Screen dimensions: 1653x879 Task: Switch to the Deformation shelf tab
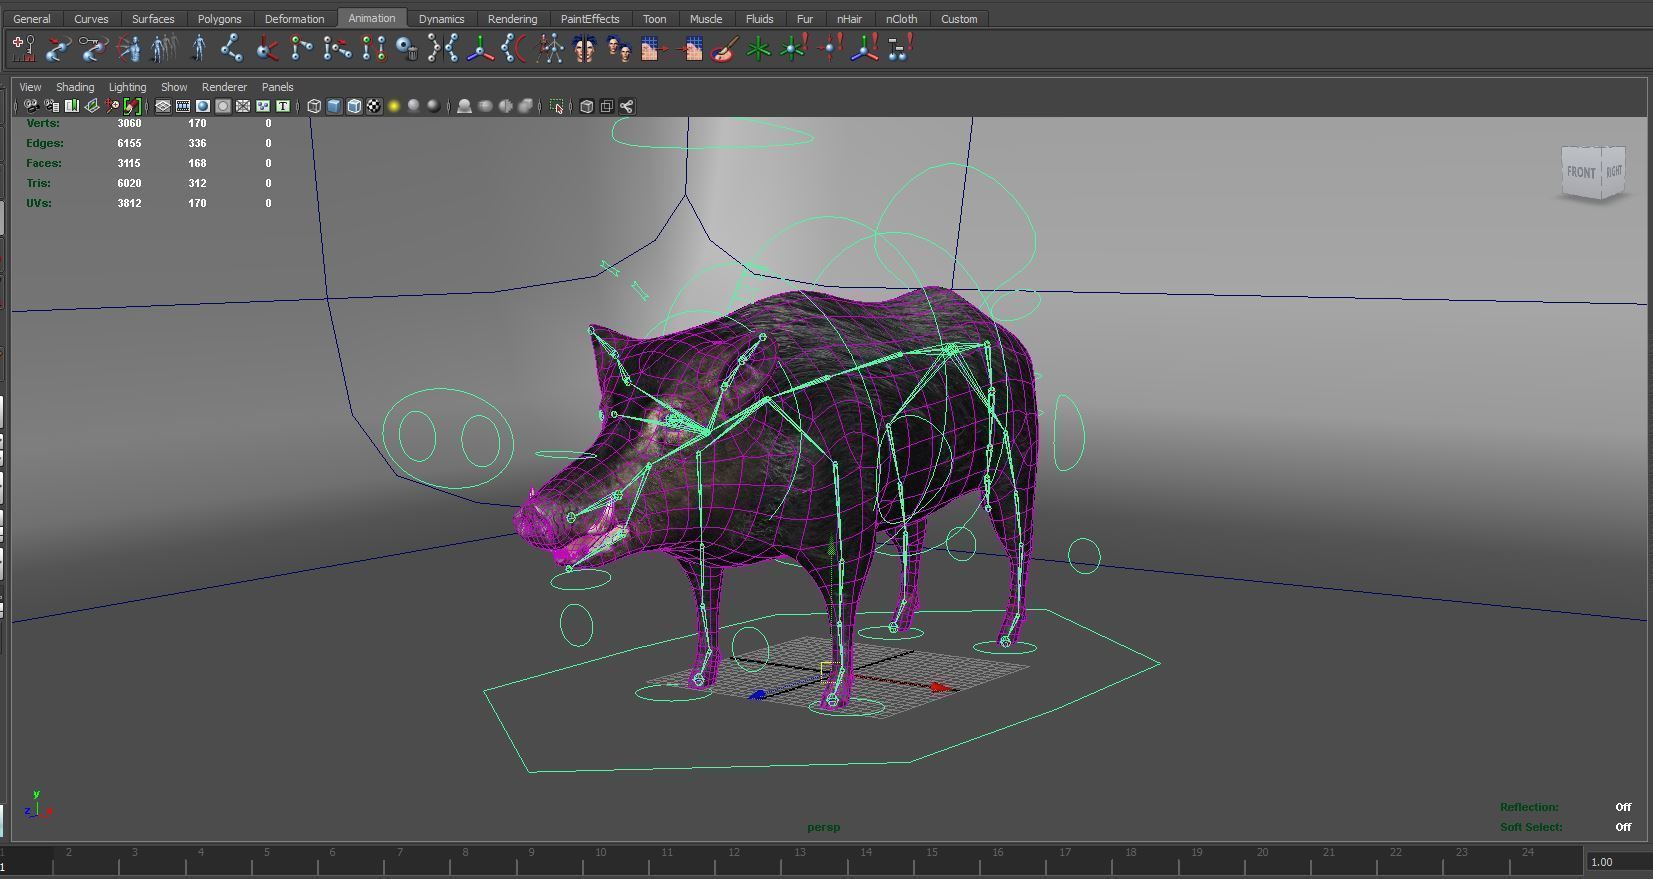tap(294, 19)
